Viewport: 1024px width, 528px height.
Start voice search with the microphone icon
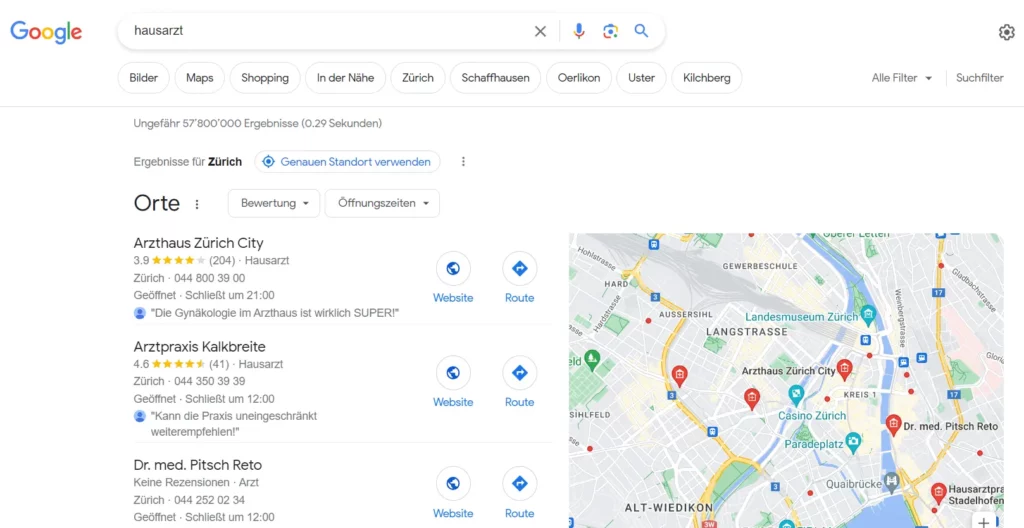[579, 31]
